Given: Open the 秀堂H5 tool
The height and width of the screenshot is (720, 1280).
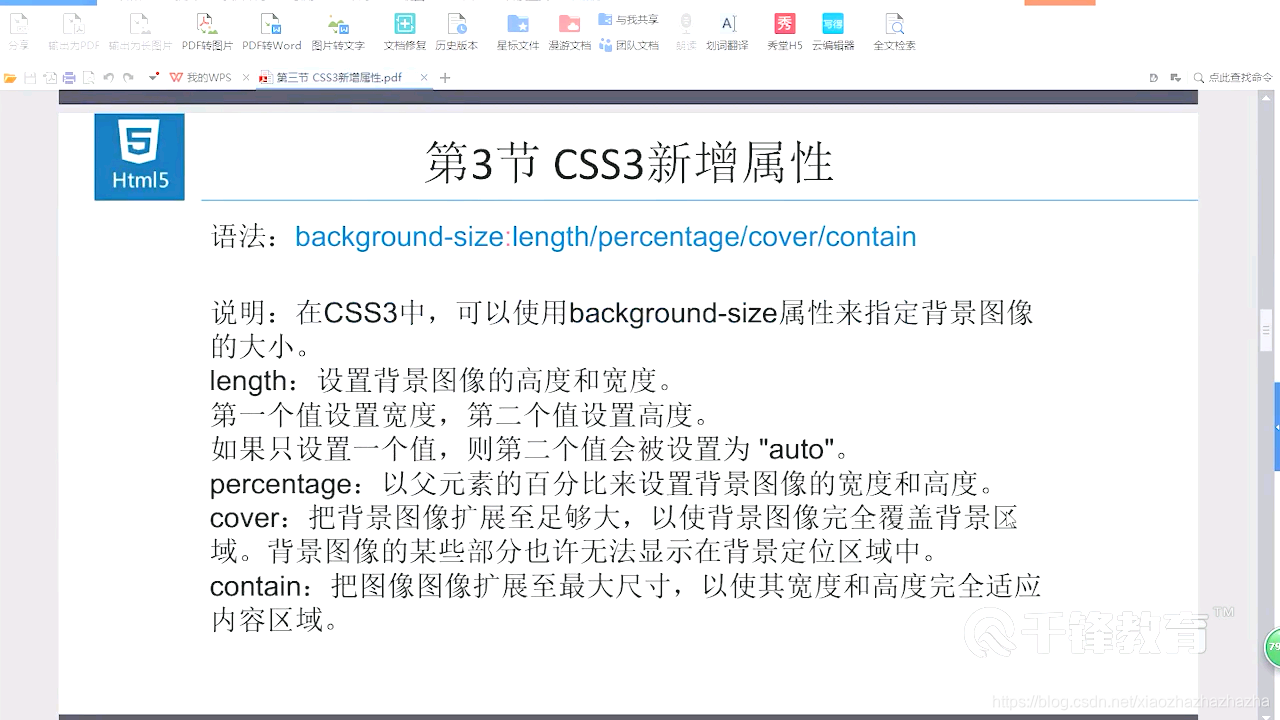Looking at the screenshot, I should tap(784, 32).
